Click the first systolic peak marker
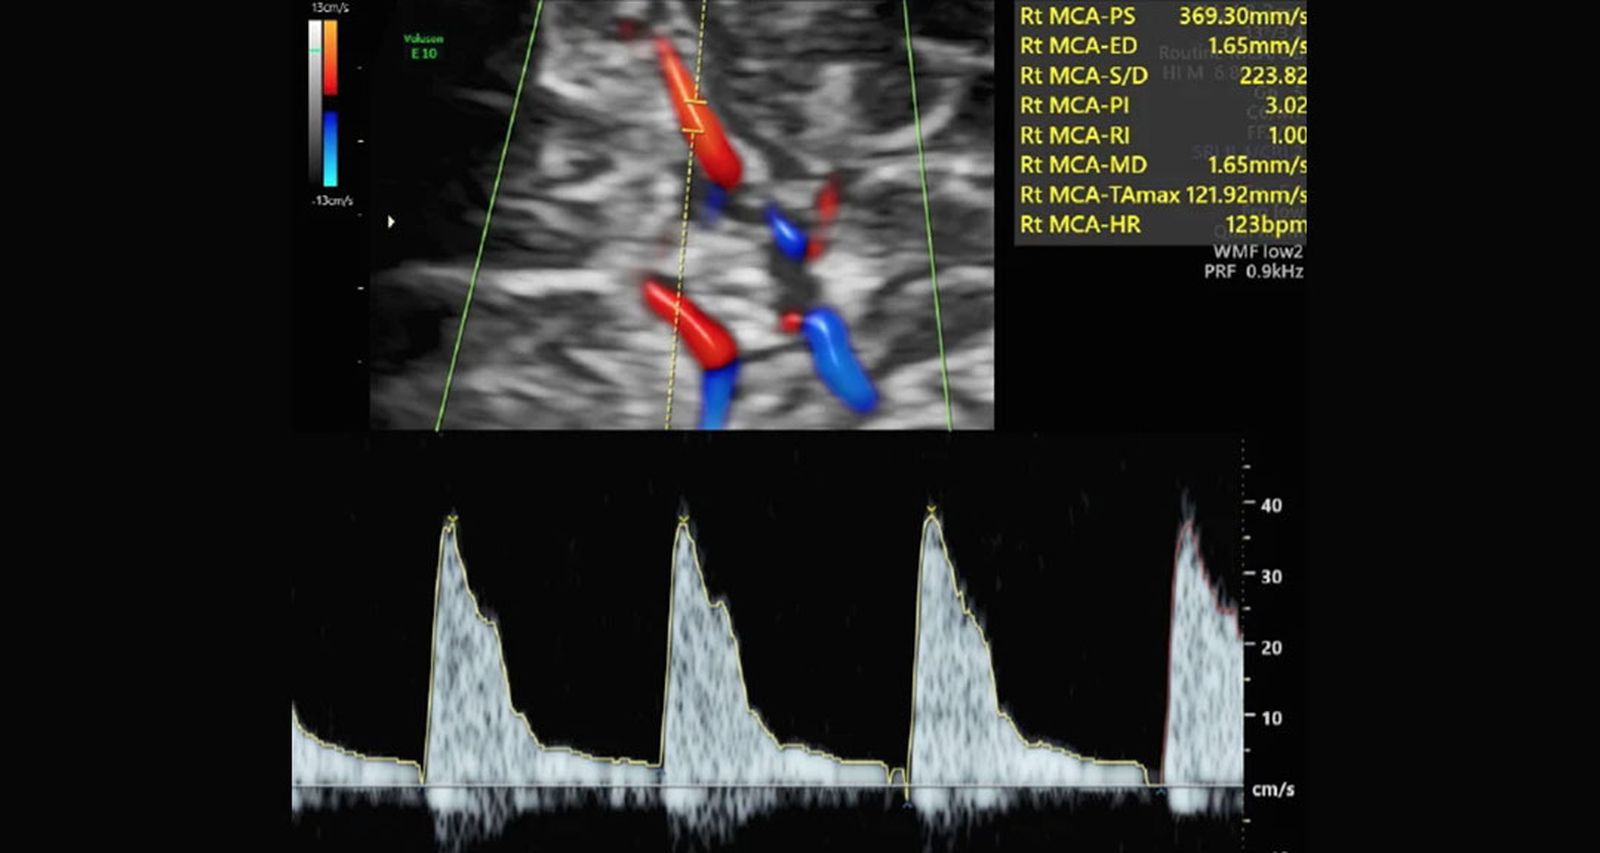The height and width of the screenshot is (853, 1600). 451,519
